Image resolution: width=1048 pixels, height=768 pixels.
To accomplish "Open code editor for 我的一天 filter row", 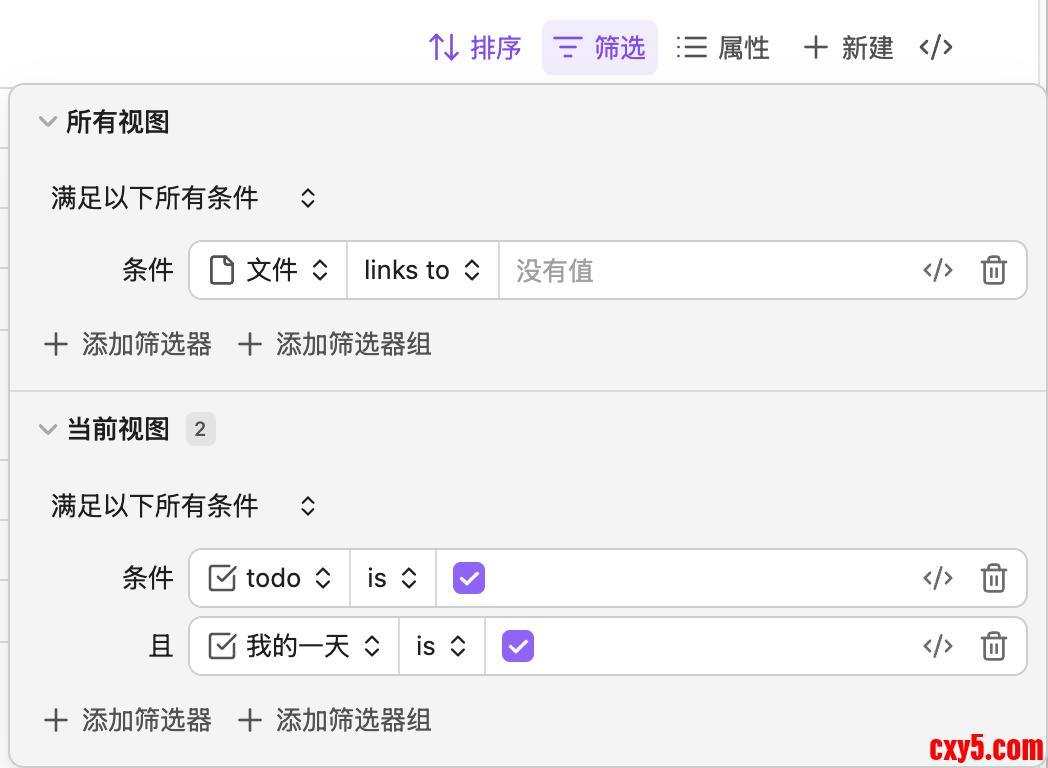I will tap(937, 646).
